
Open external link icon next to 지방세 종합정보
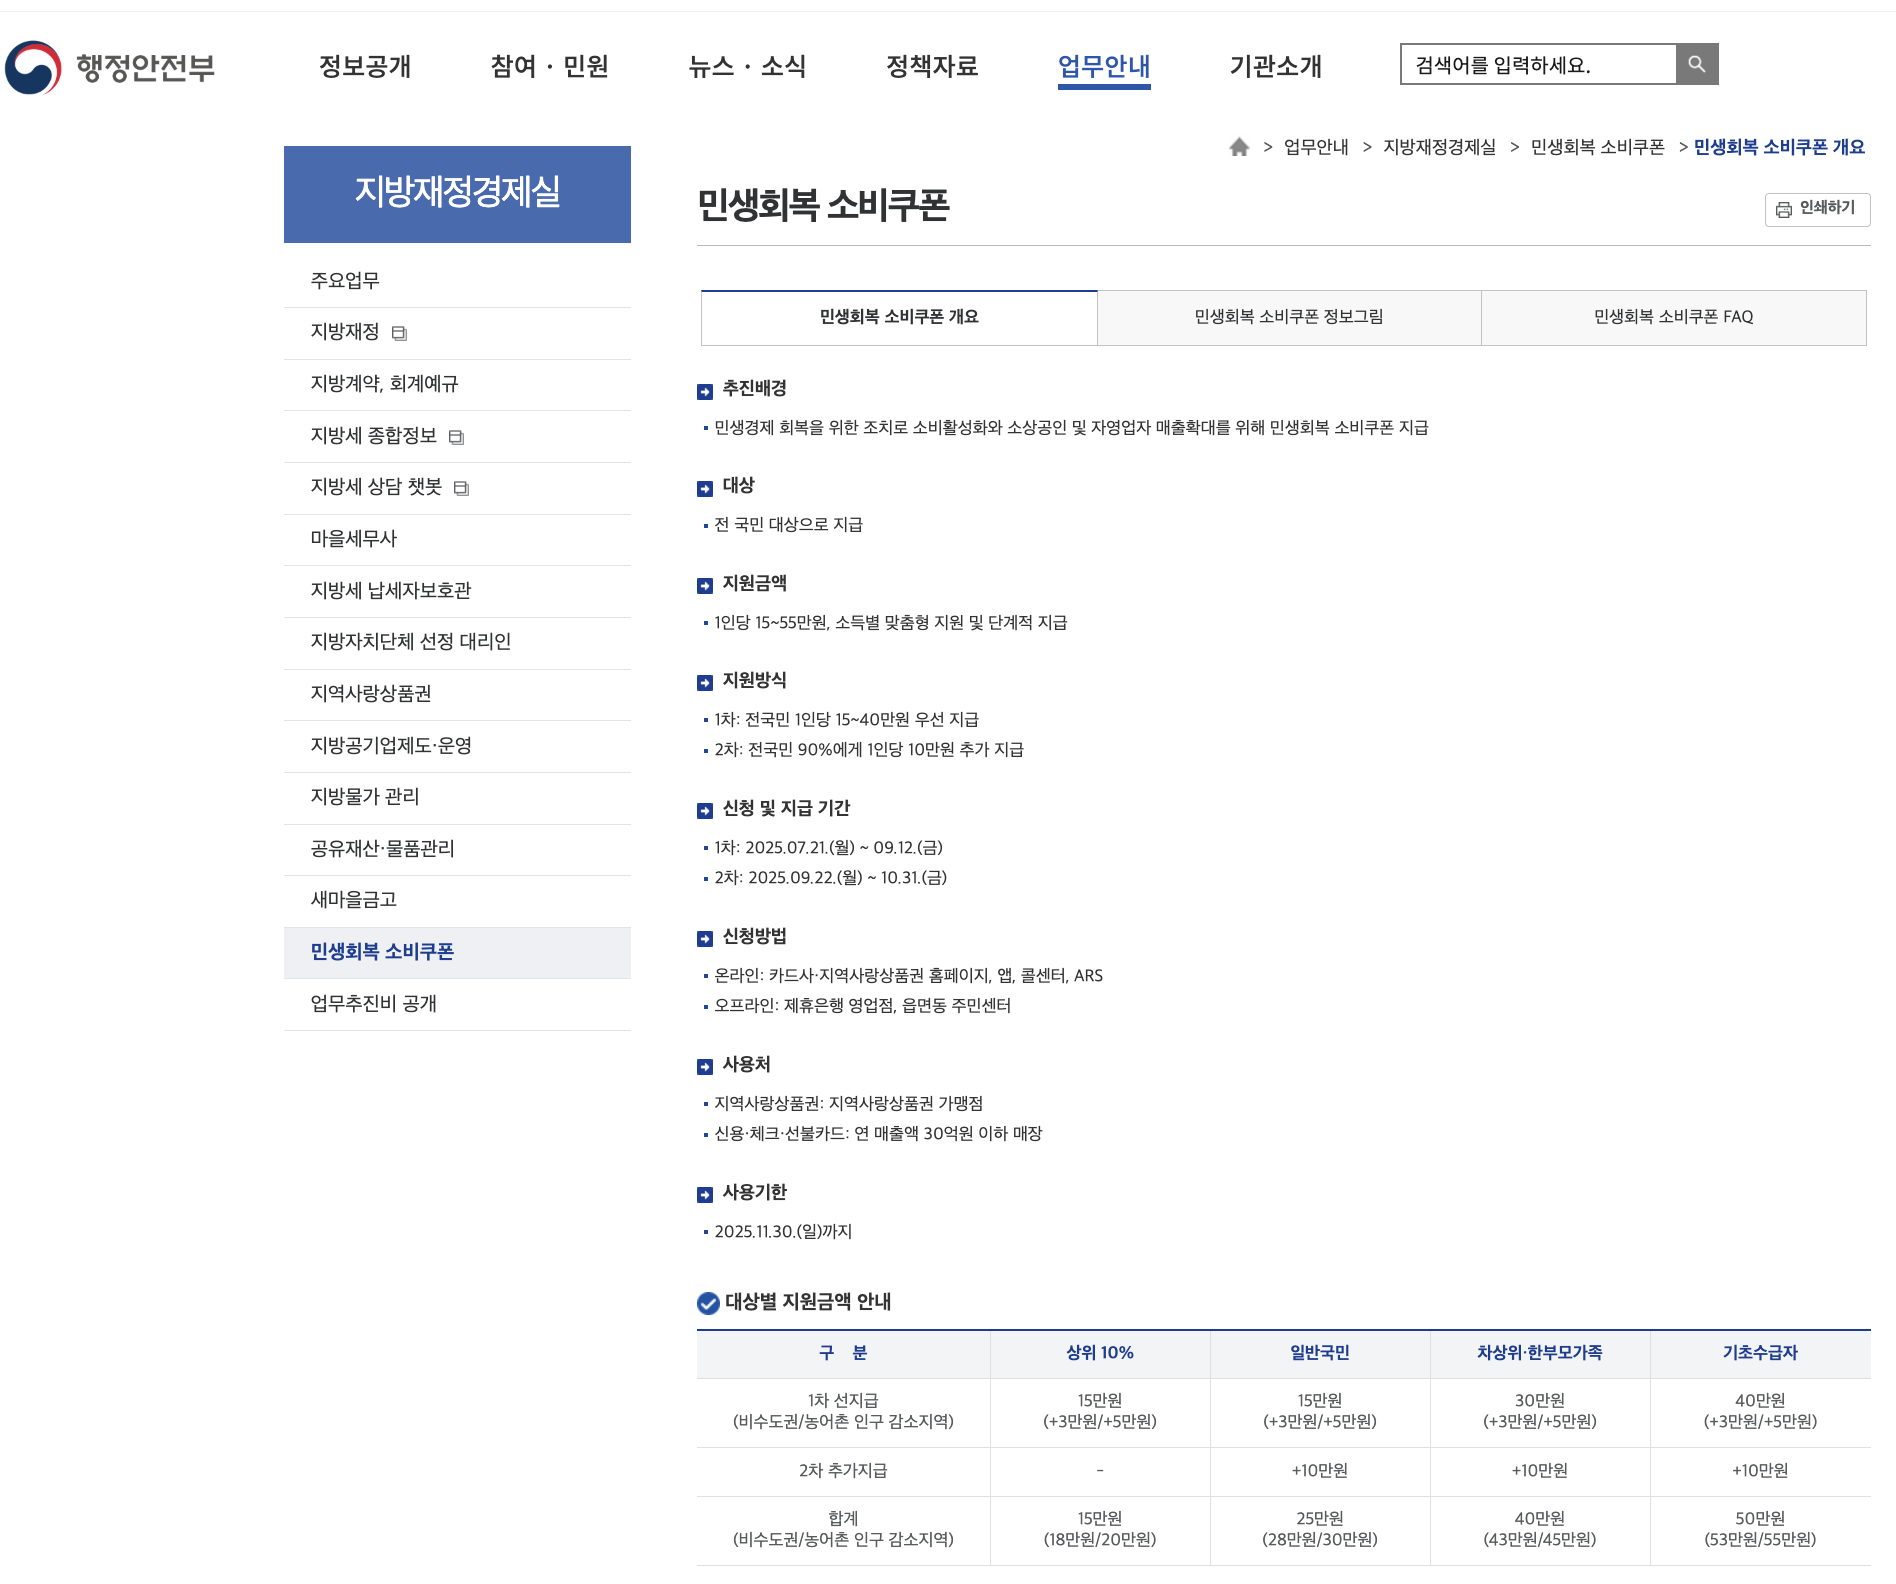pos(456,437)
